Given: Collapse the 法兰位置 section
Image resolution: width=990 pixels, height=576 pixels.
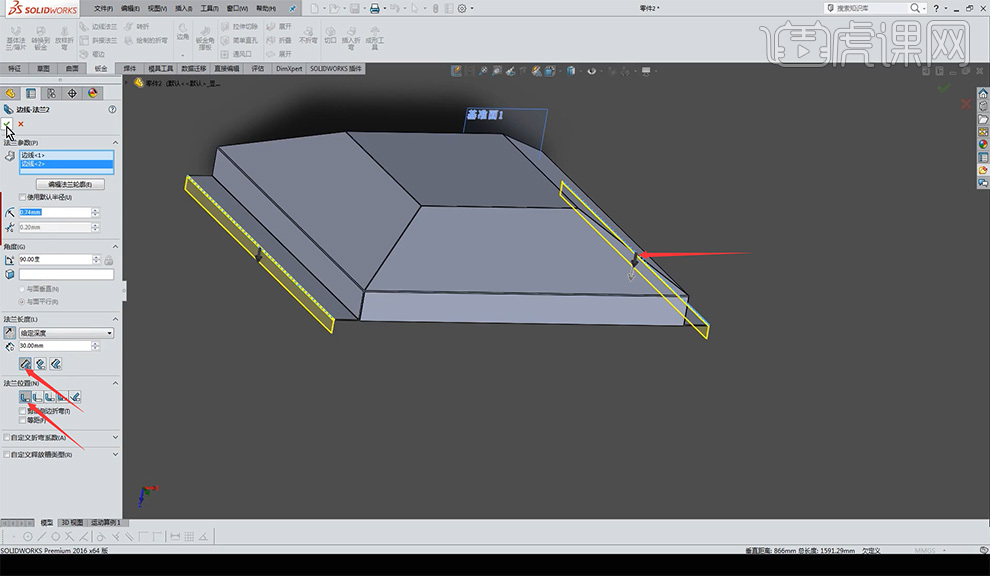Looking at the screenshot, I should click(x=114, y=383).
